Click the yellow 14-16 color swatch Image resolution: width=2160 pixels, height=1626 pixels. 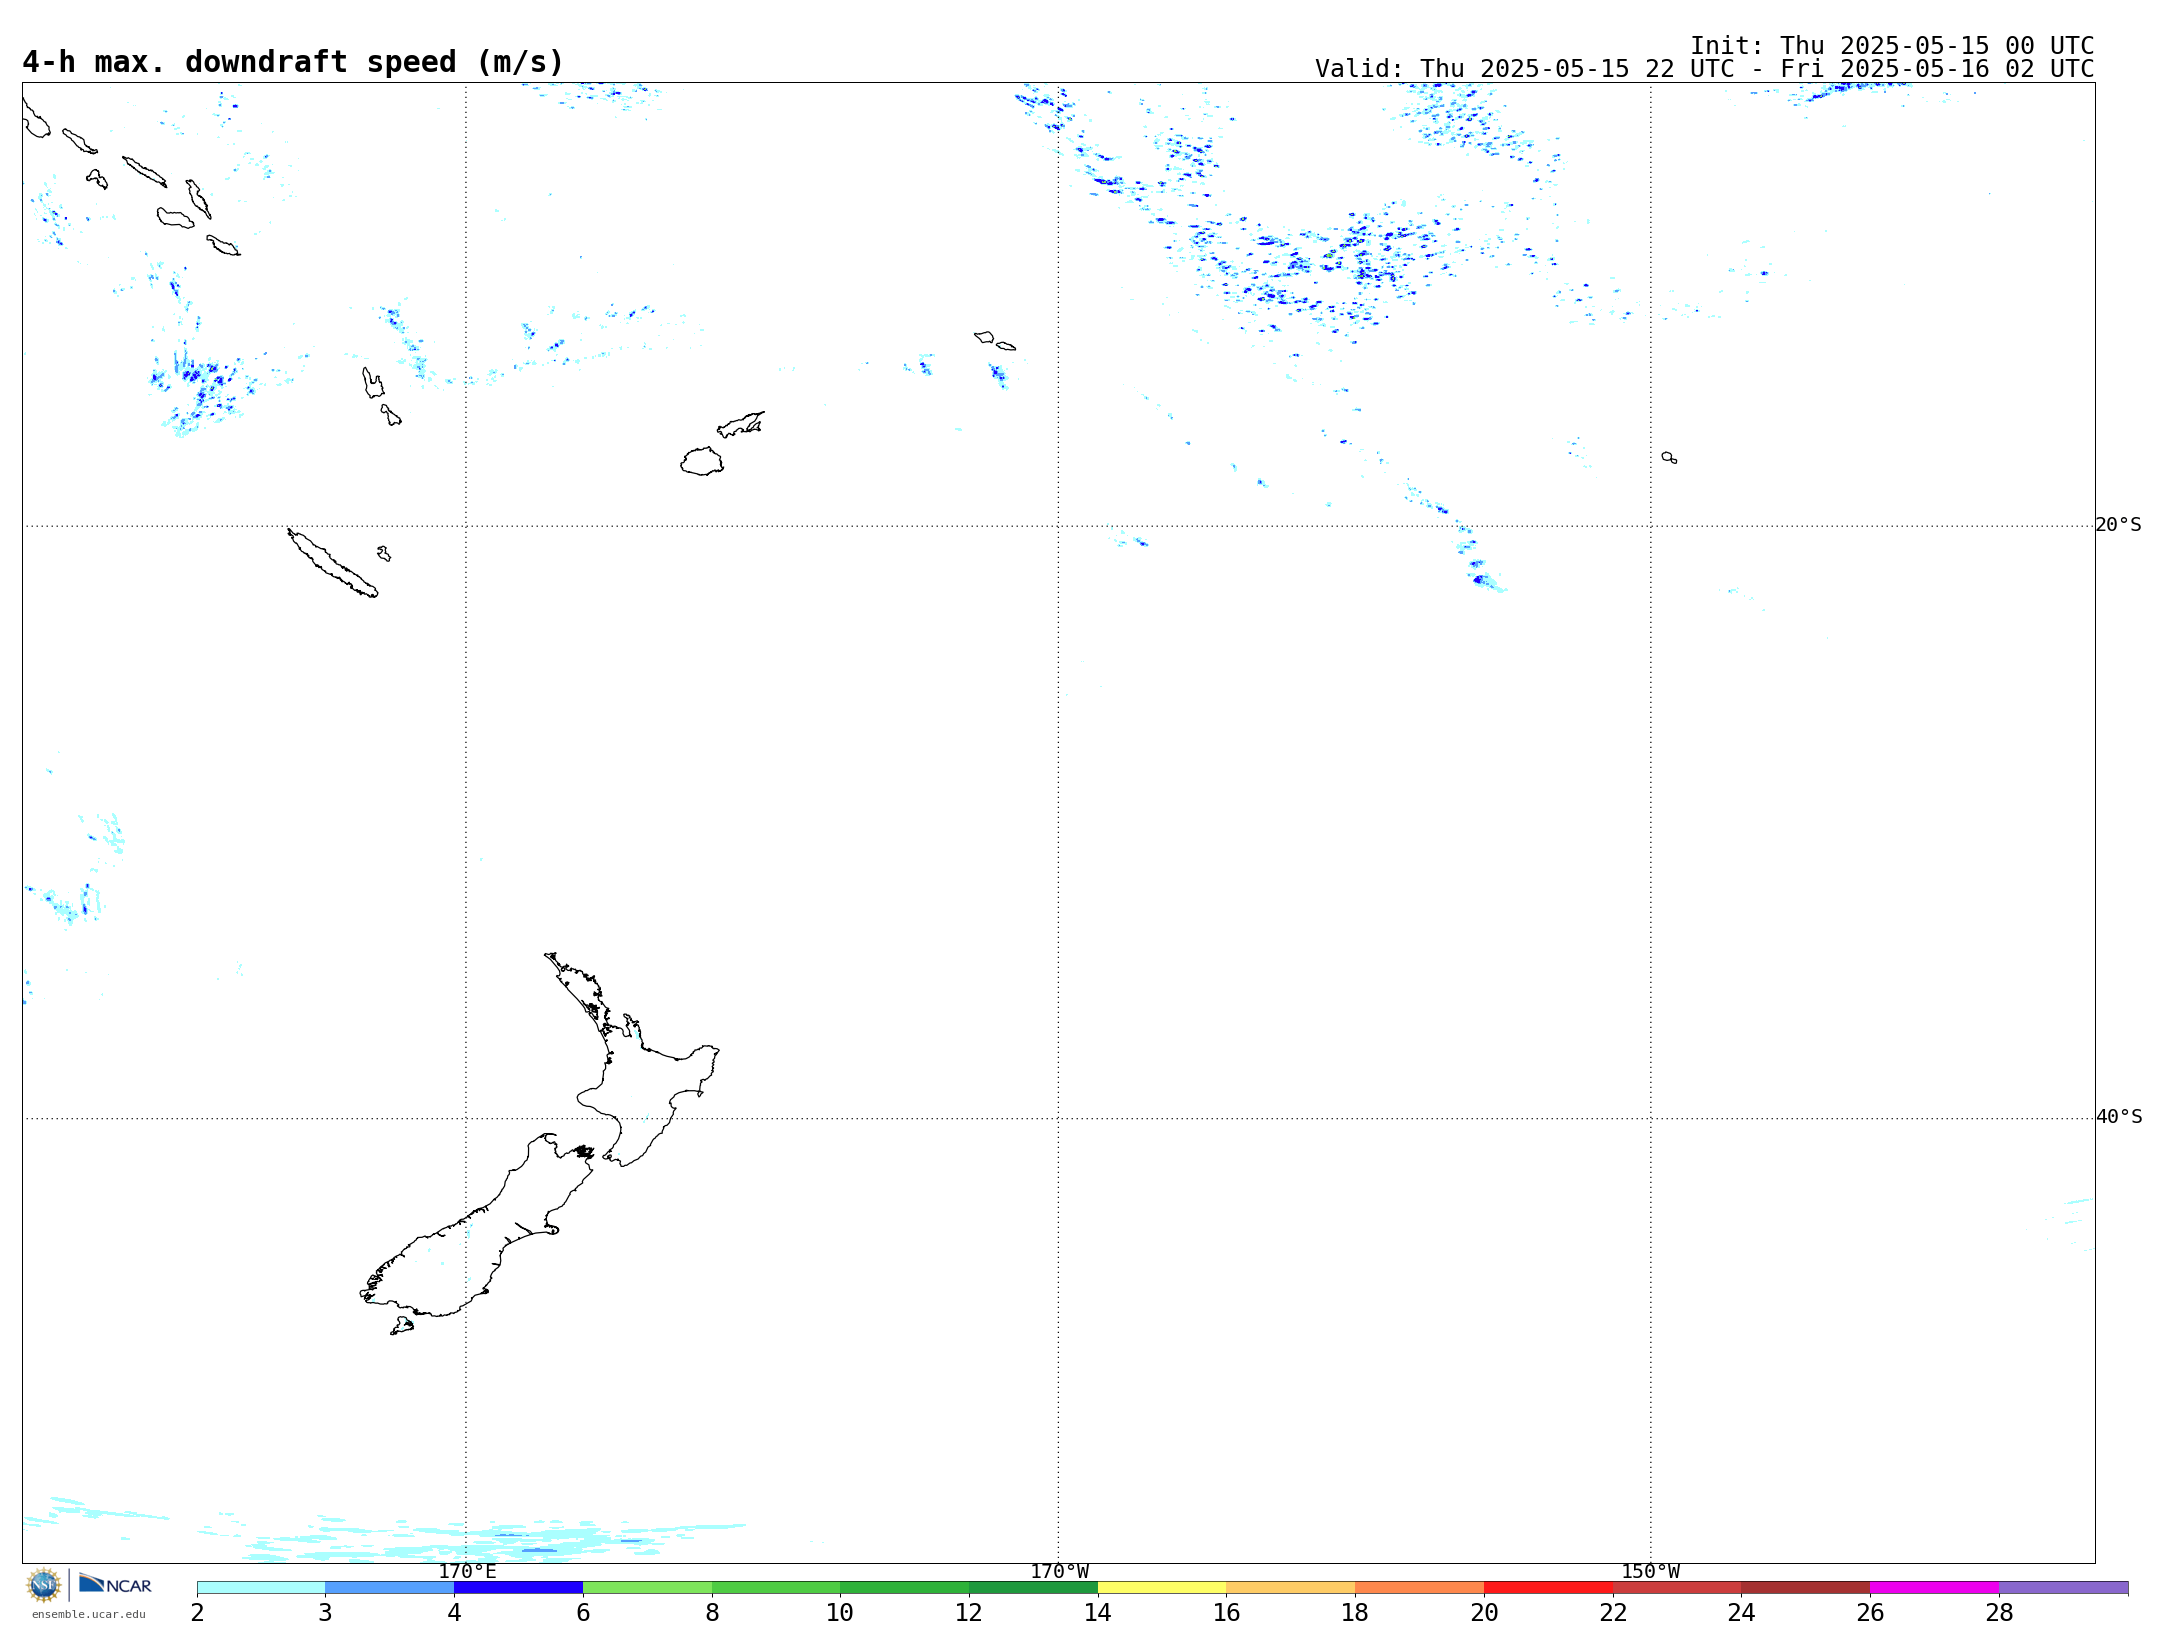[x=1162, y=1587]
